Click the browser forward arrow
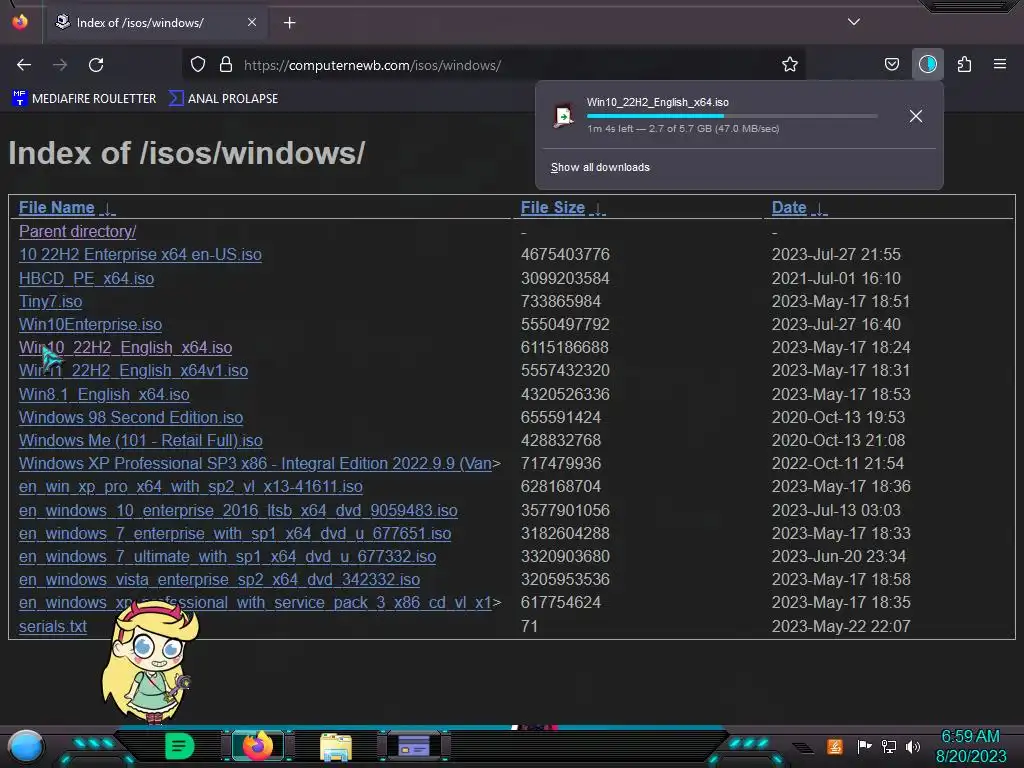 pyautogui.click(x=60, y=65)
